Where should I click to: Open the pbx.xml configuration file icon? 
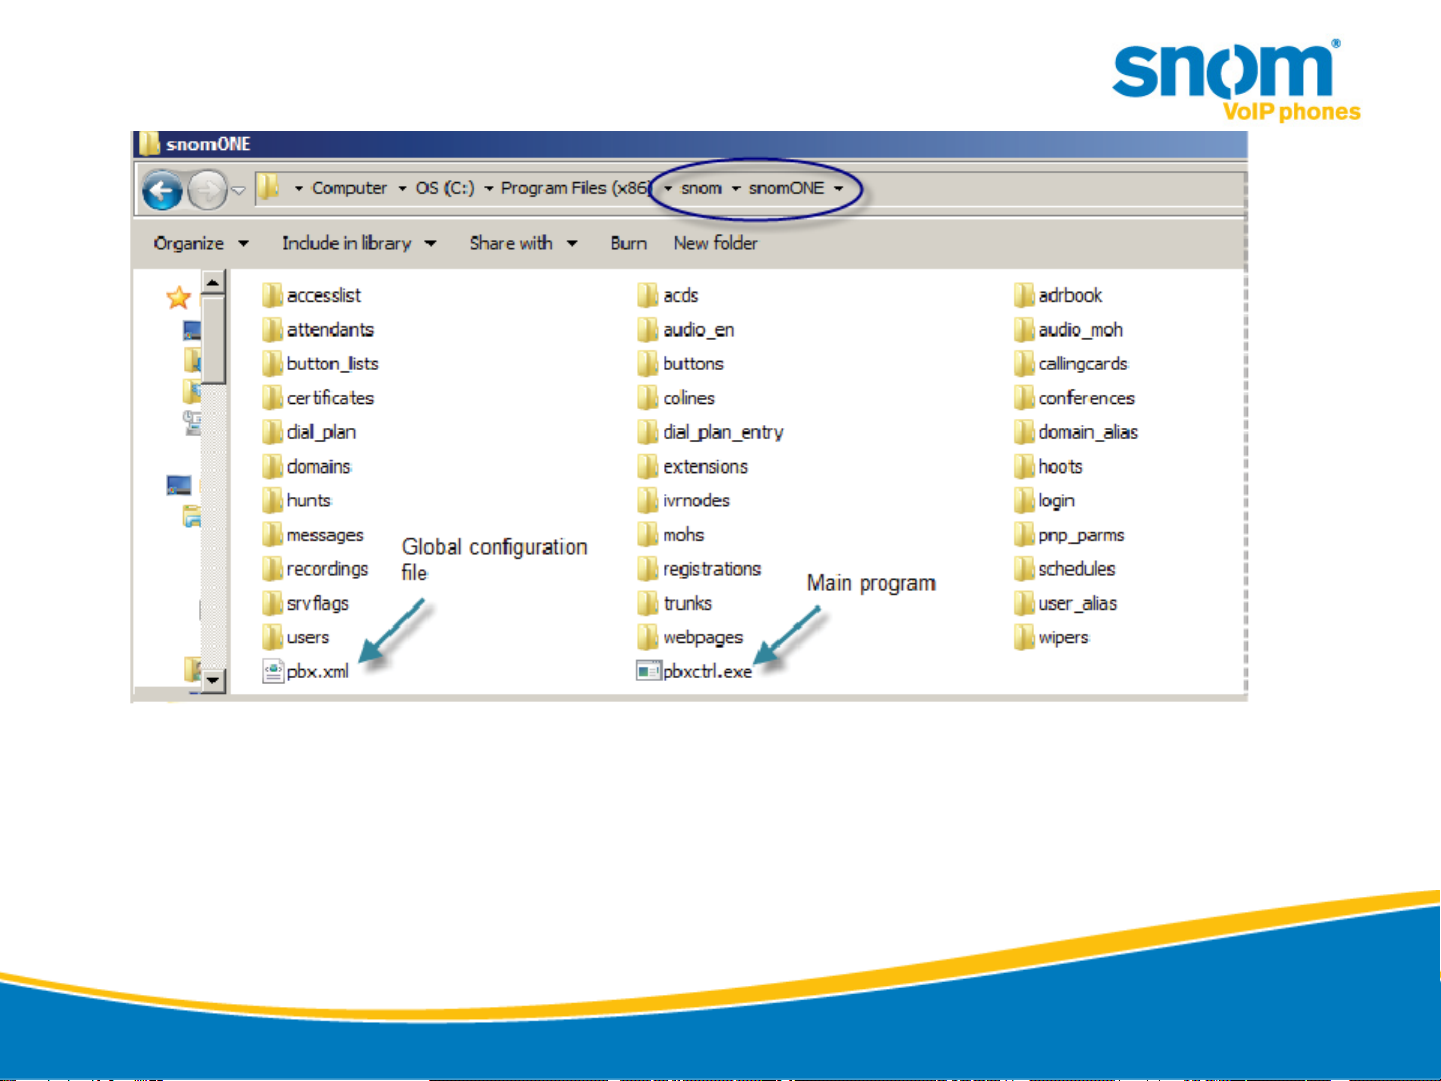pyautogui.click(x=273, y=671)
